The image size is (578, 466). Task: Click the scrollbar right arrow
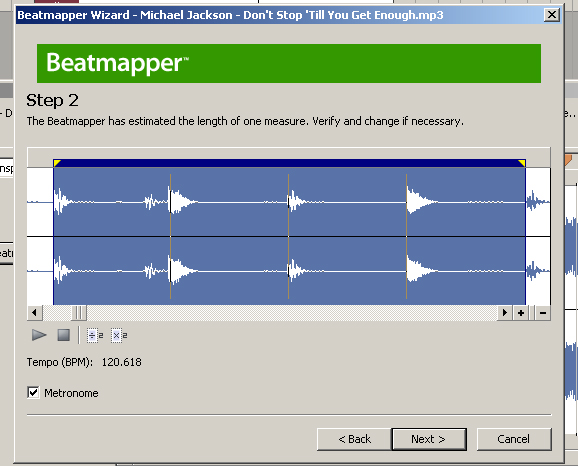(x=505, y=313)
